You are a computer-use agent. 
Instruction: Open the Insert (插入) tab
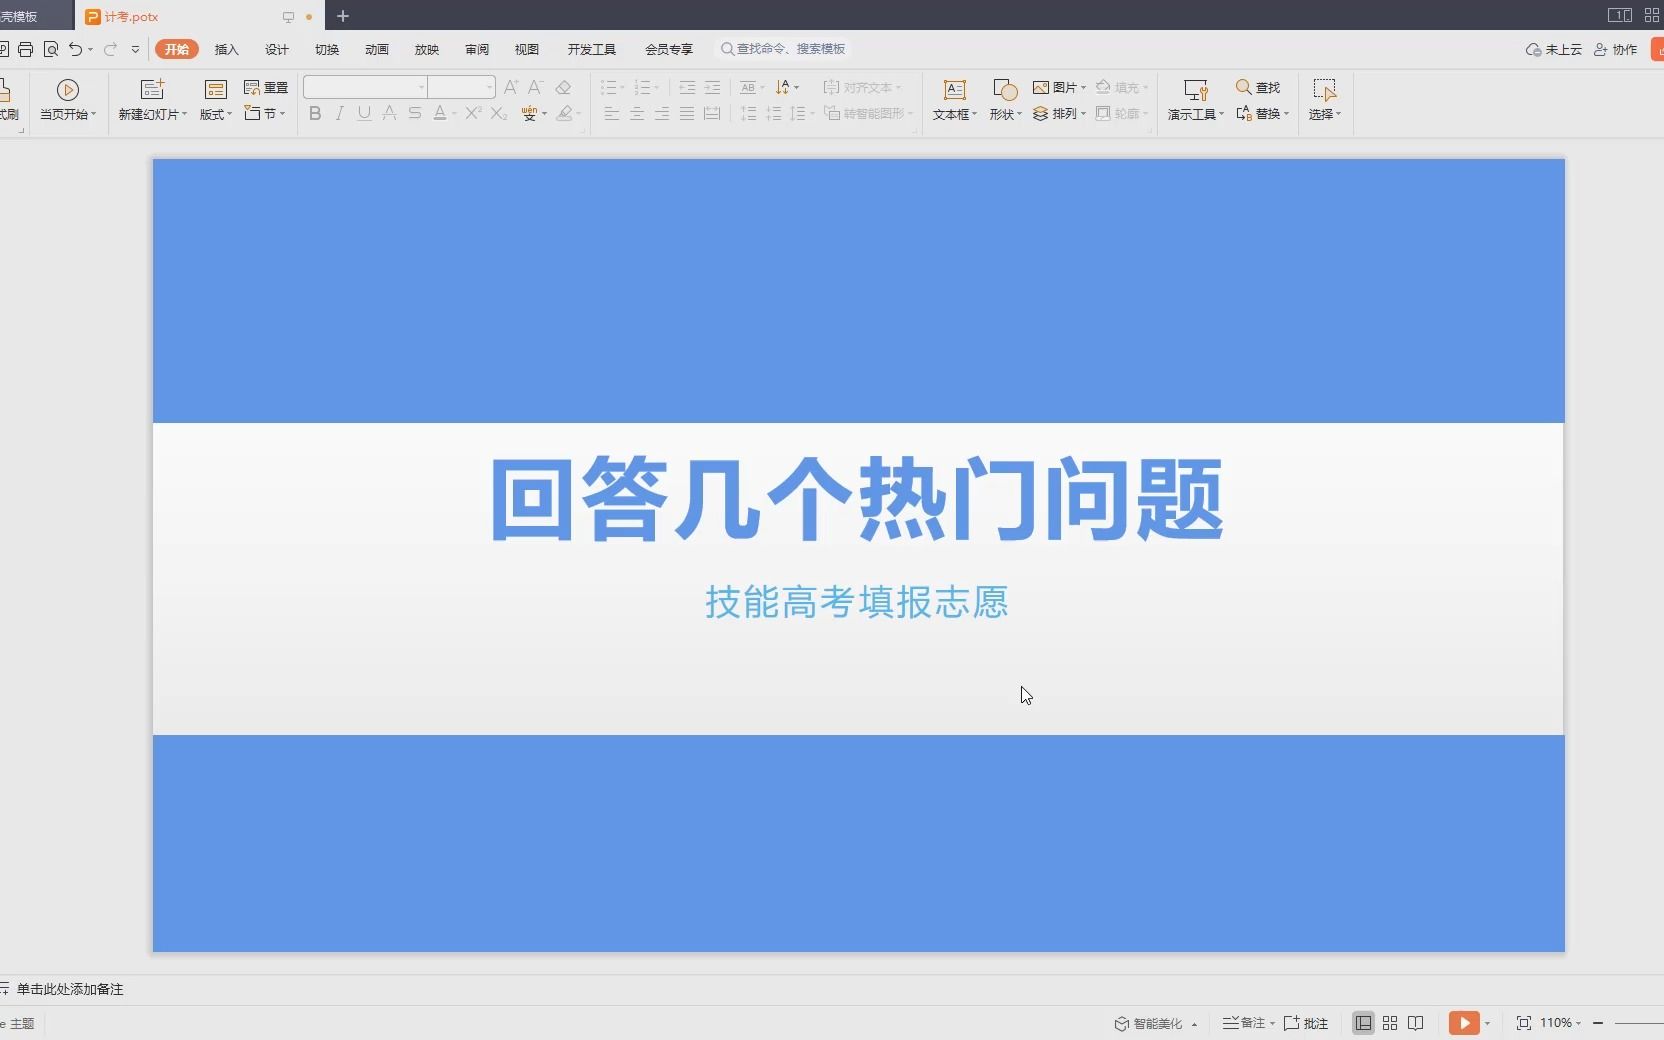(227, 49)
